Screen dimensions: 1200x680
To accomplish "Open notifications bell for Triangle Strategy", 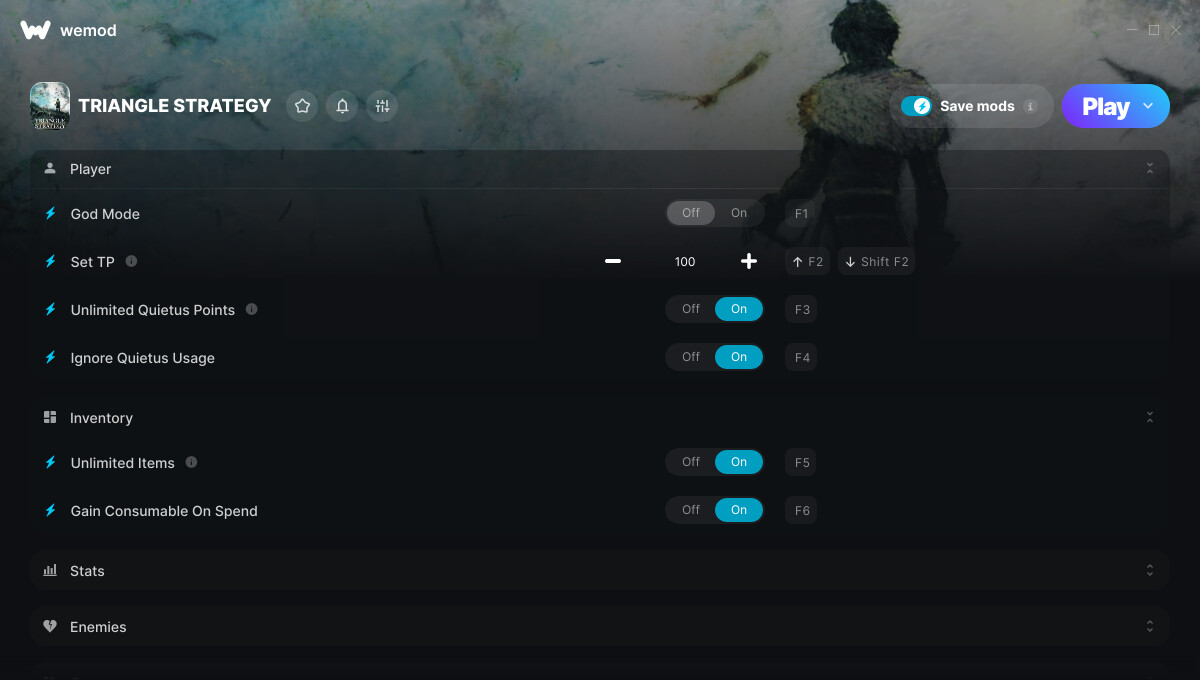I will click(342, 106).
